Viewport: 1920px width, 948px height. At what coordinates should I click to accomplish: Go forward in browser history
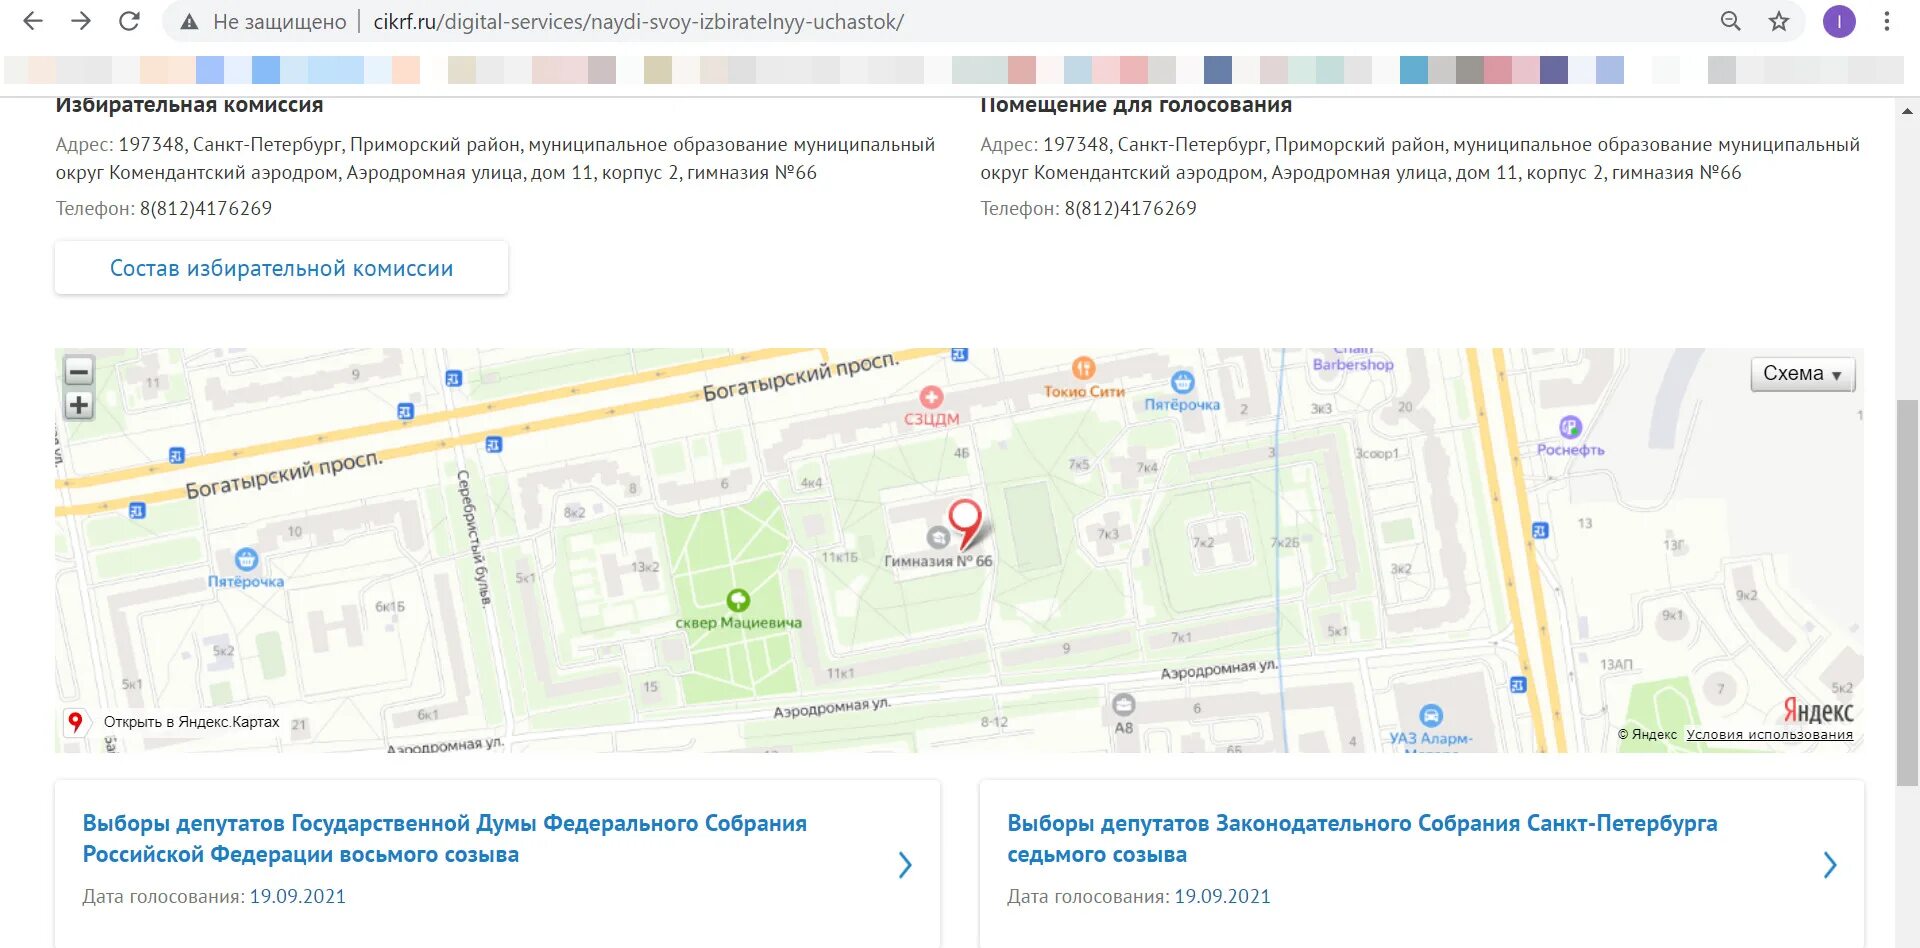[81, 21]
